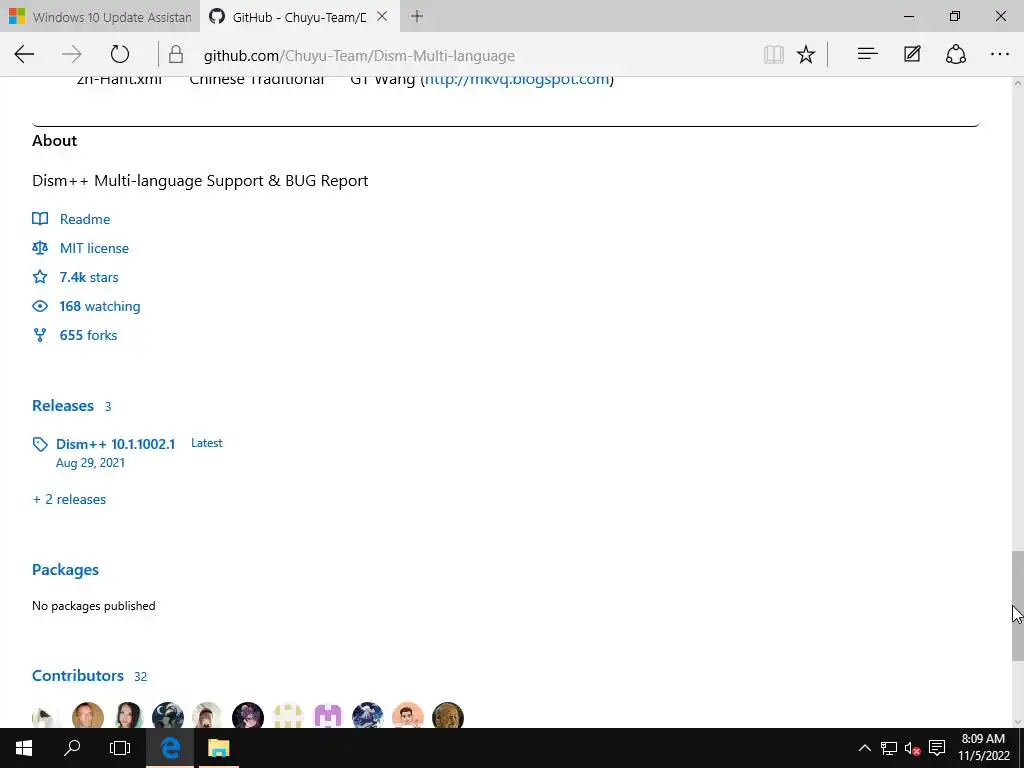Viewport: 1024px width, 768px height.
Task: Refresh the GitHub page
Action: click(120, 54)
